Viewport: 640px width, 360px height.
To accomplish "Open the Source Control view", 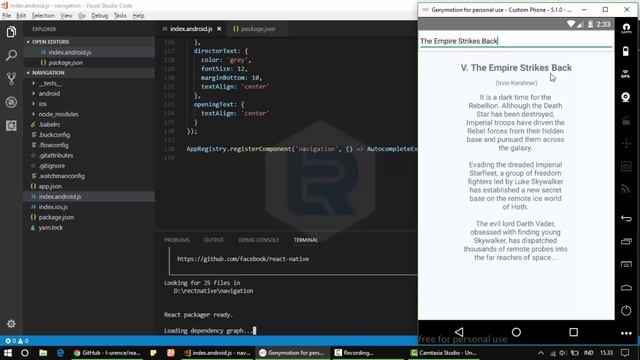I will 11,79.
